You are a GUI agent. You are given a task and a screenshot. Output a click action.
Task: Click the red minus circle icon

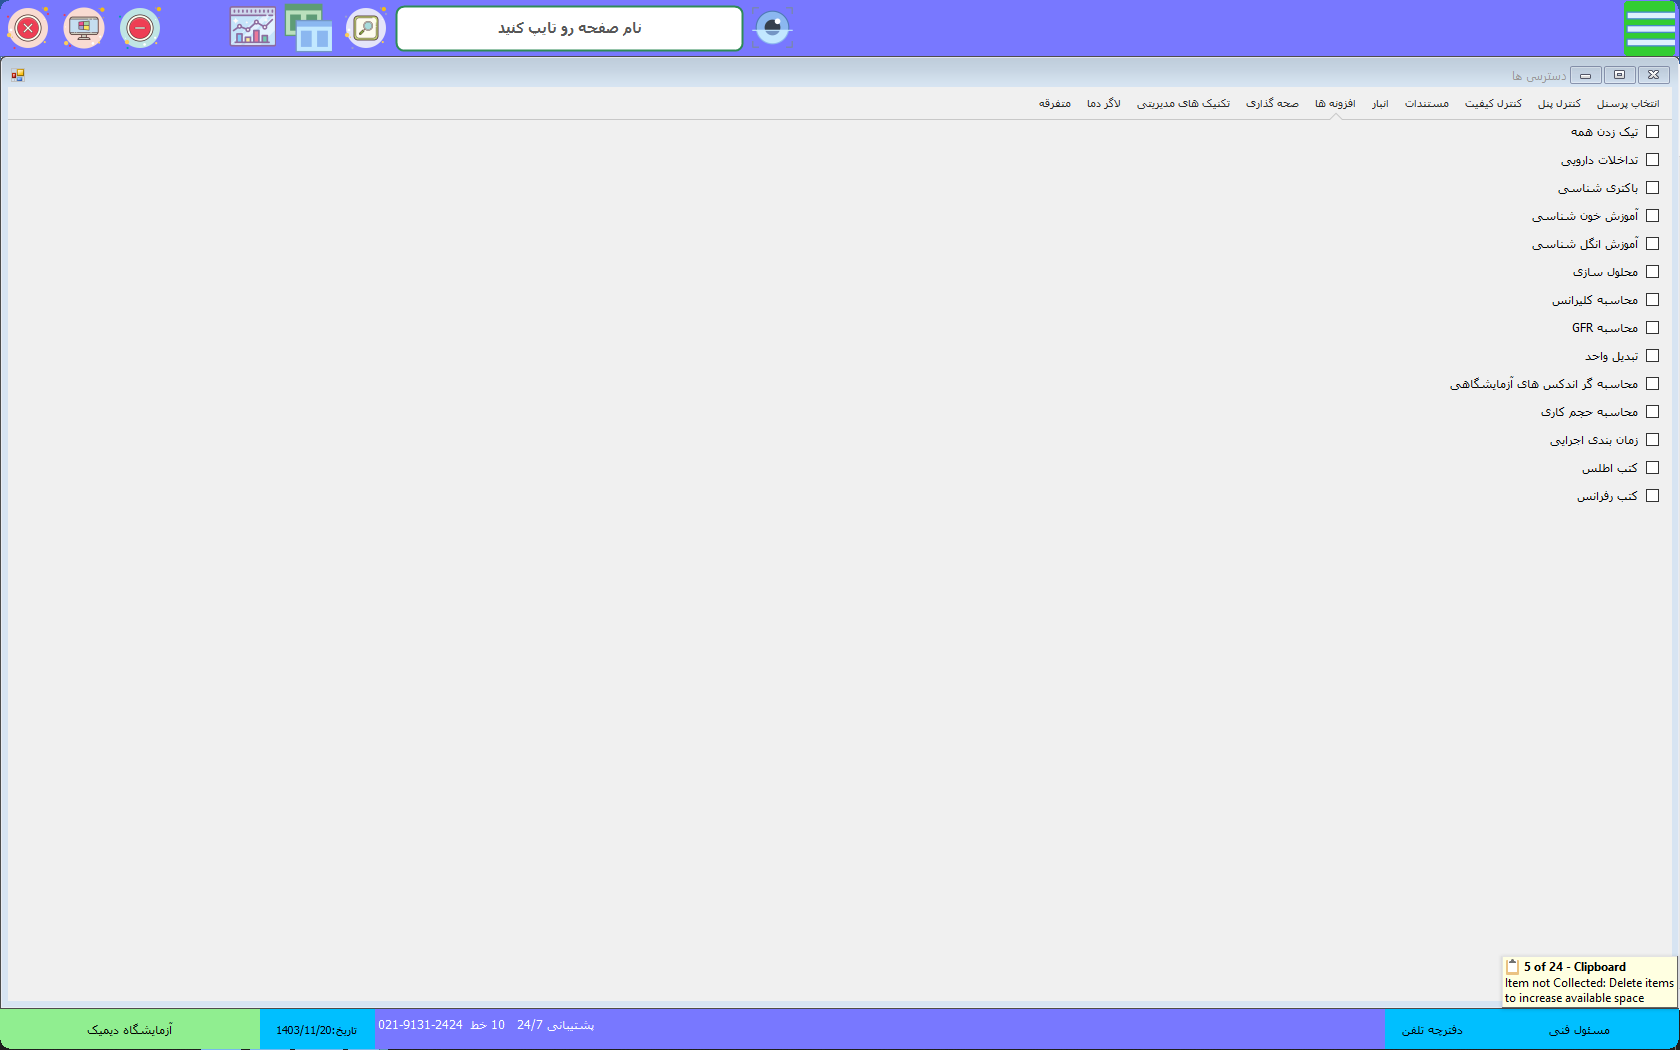(140, 28)
